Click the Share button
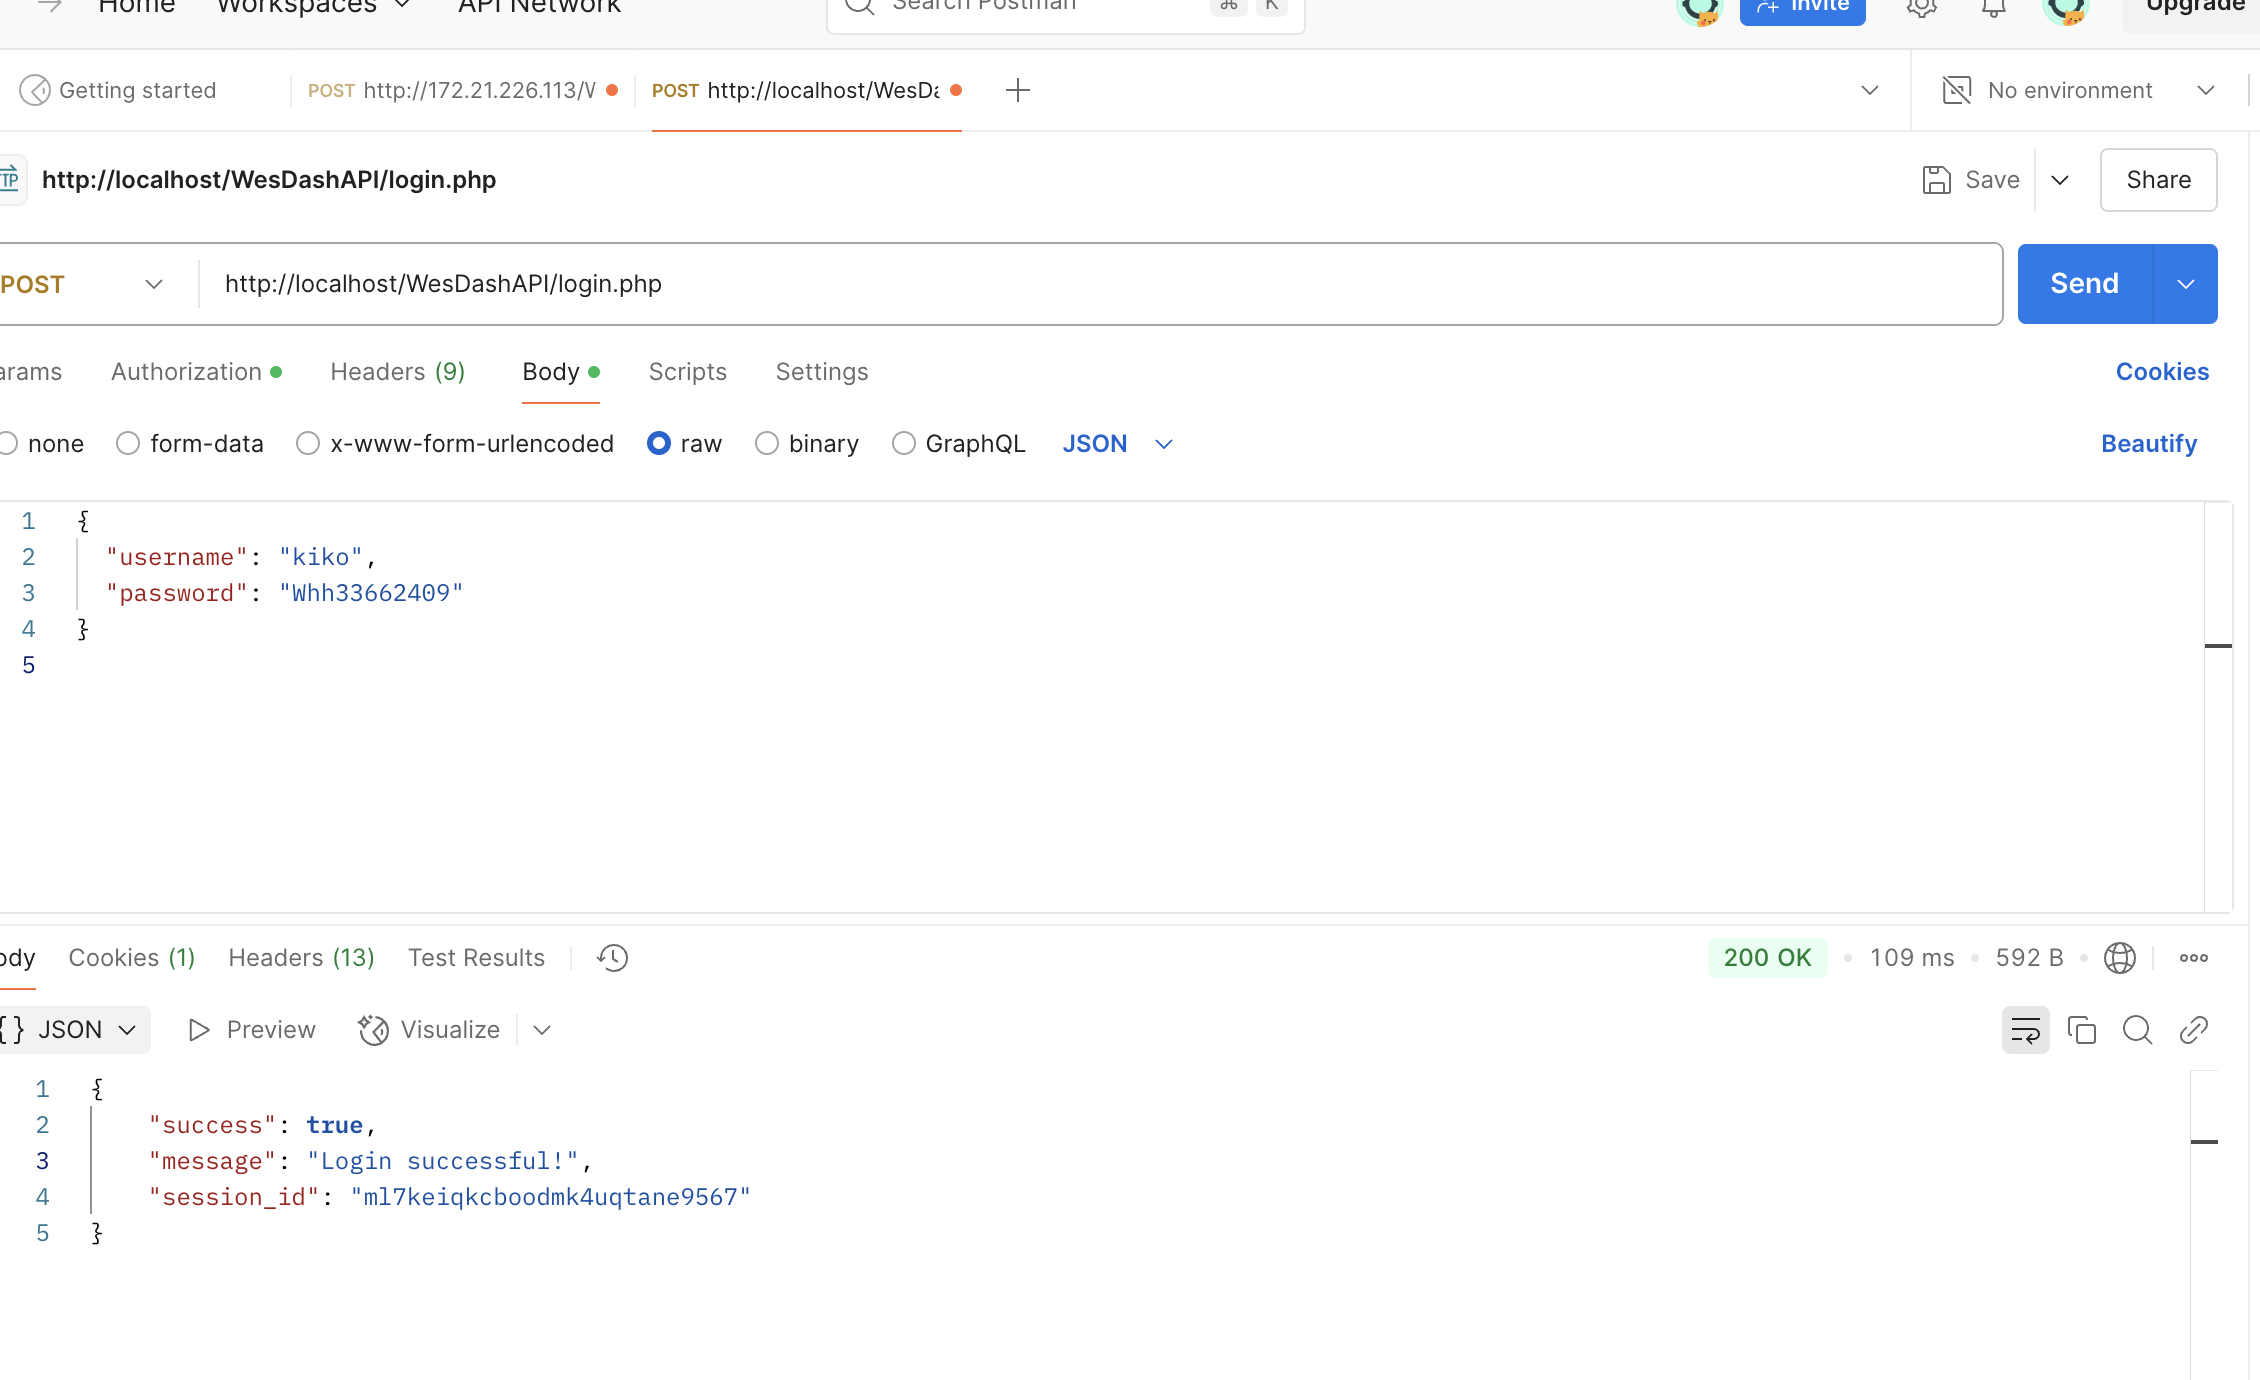Viewport: 2260px width, 1380px height. (x=2157, y=179)
